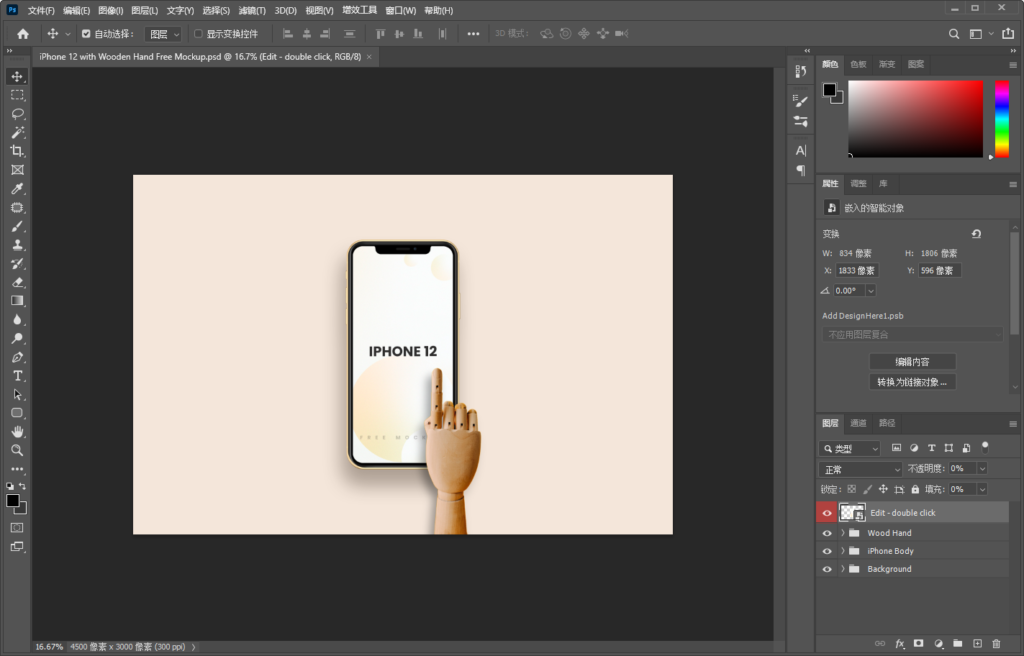Screen dimensions: 1024x656
Task: Hide the Edit - double click layer
Action: (x=827, y=513)
